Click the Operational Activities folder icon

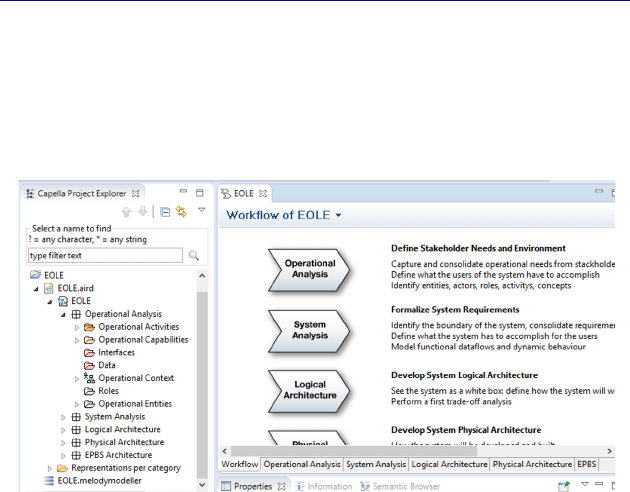point(89,327)
